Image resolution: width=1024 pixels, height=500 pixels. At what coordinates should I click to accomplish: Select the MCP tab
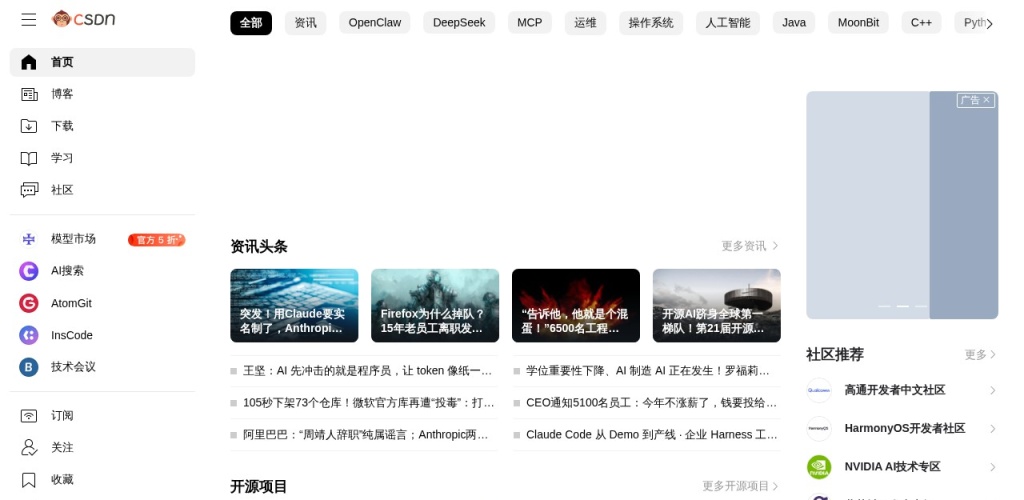click(x=530, y=23)
